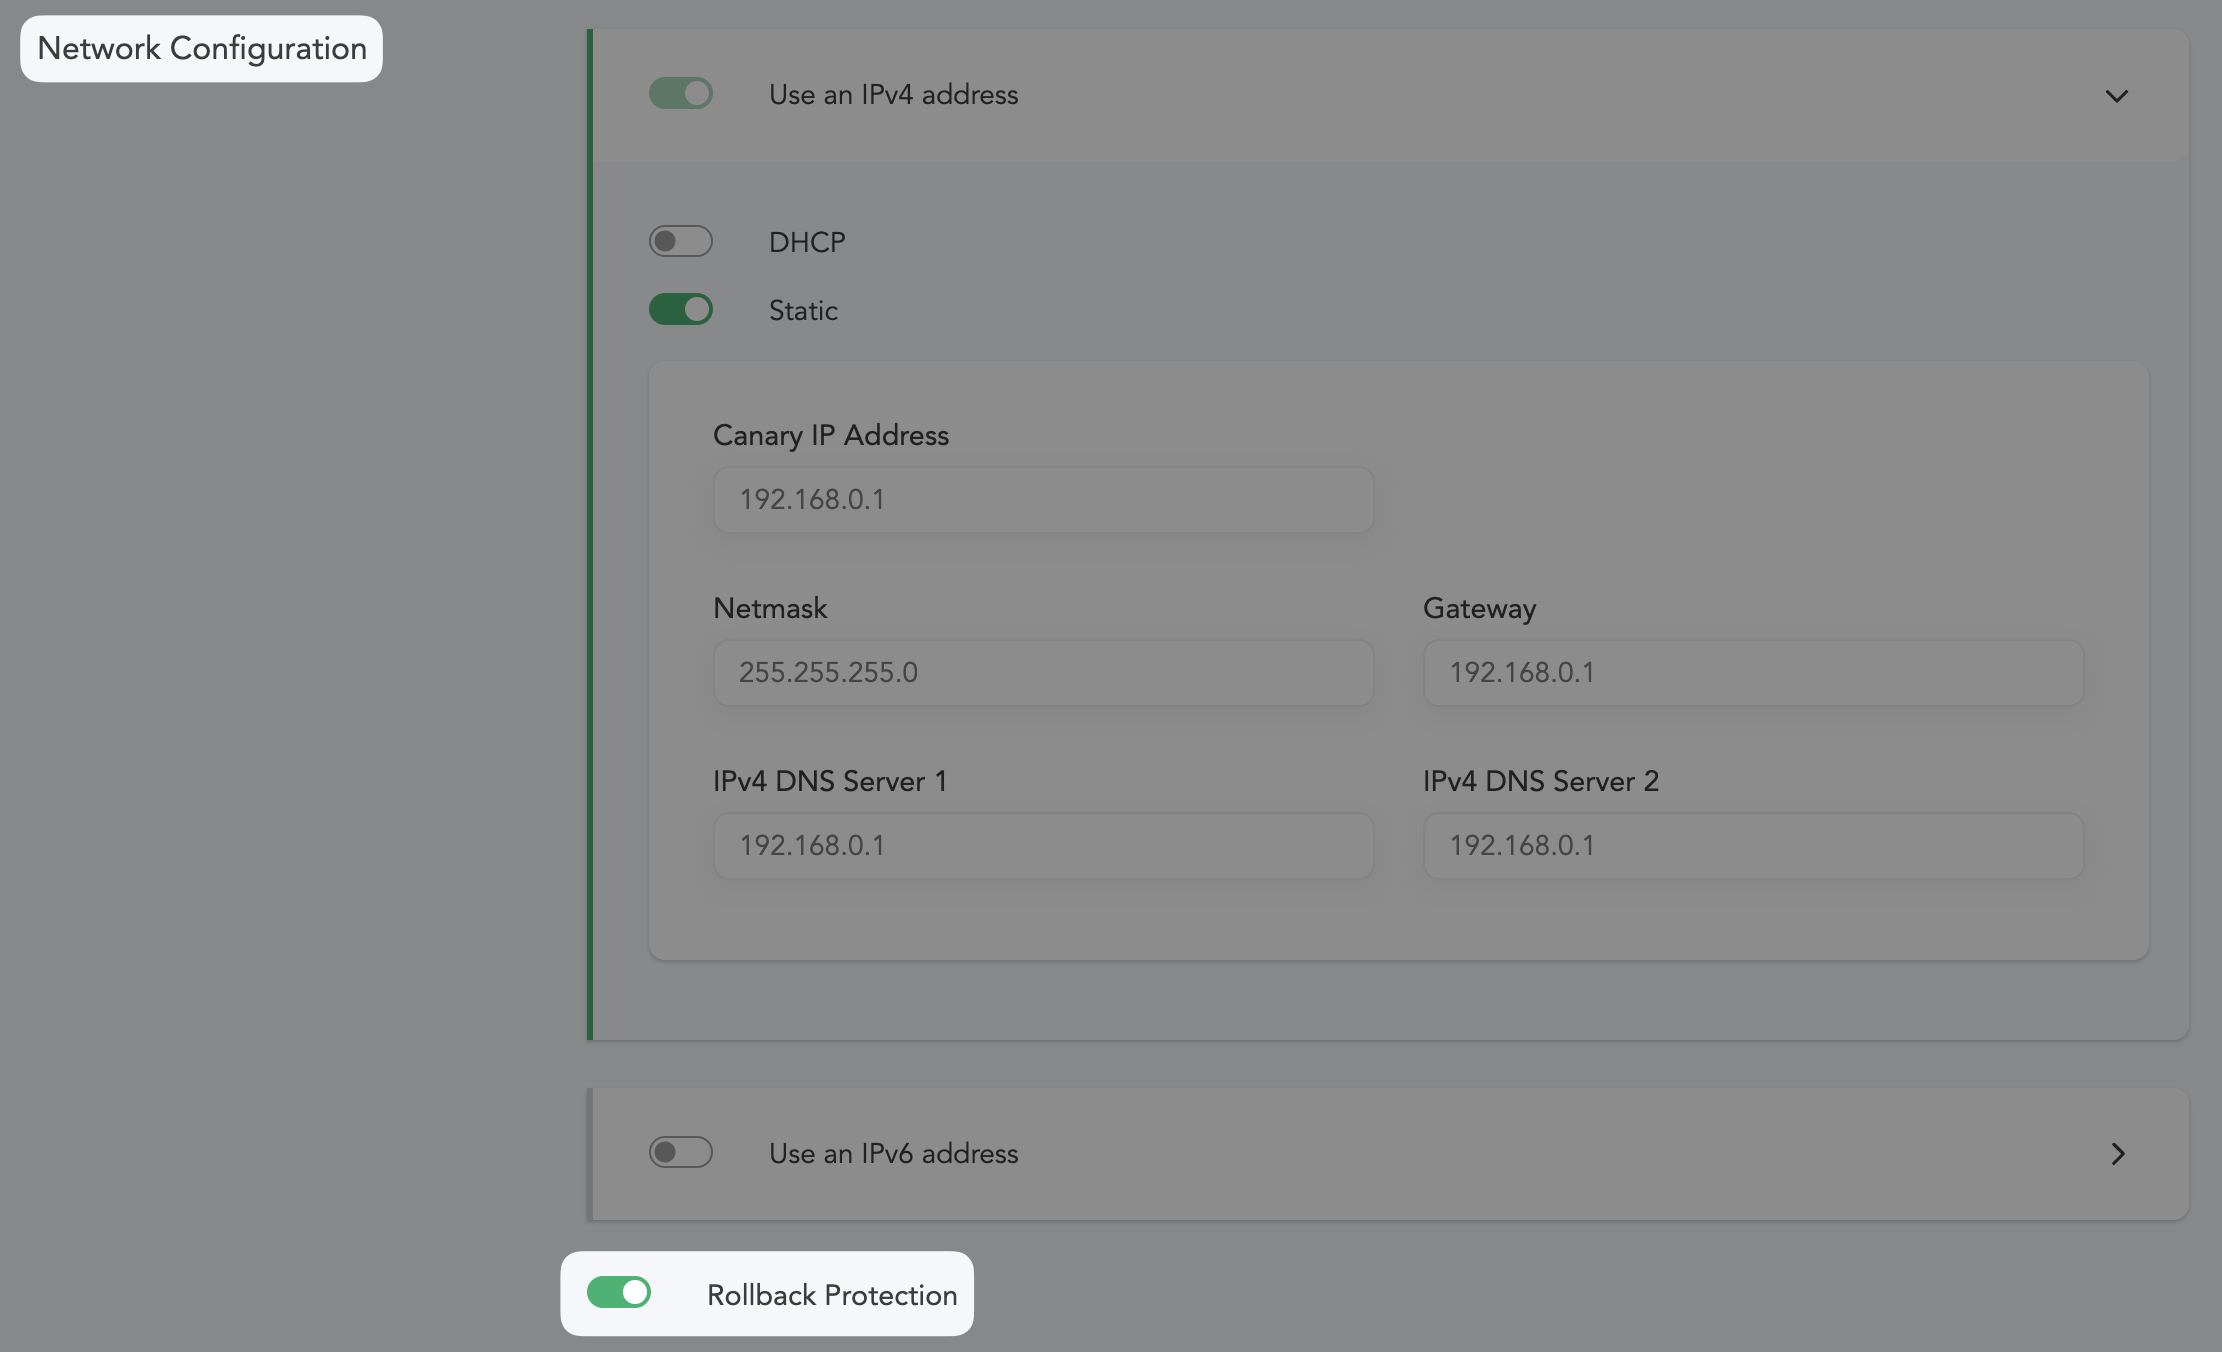Click the Static label text

pyautogui.click(x=802, y=310)
